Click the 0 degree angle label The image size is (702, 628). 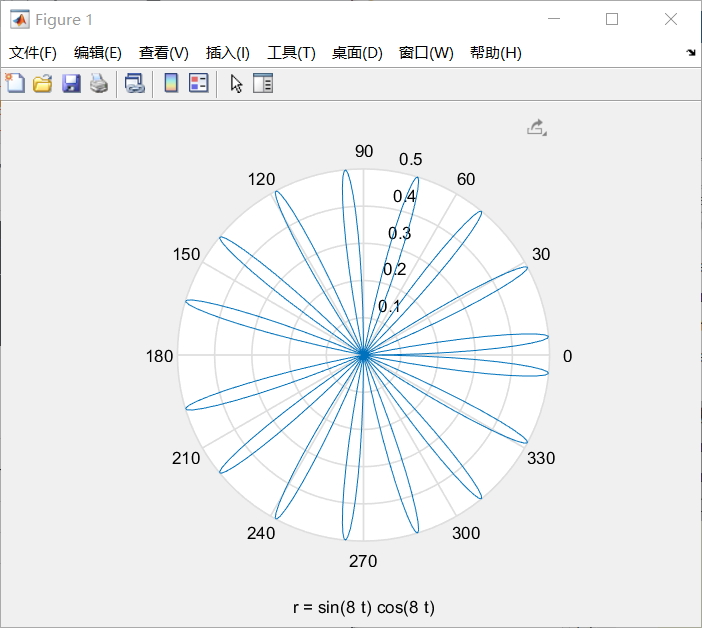point(567,356)
